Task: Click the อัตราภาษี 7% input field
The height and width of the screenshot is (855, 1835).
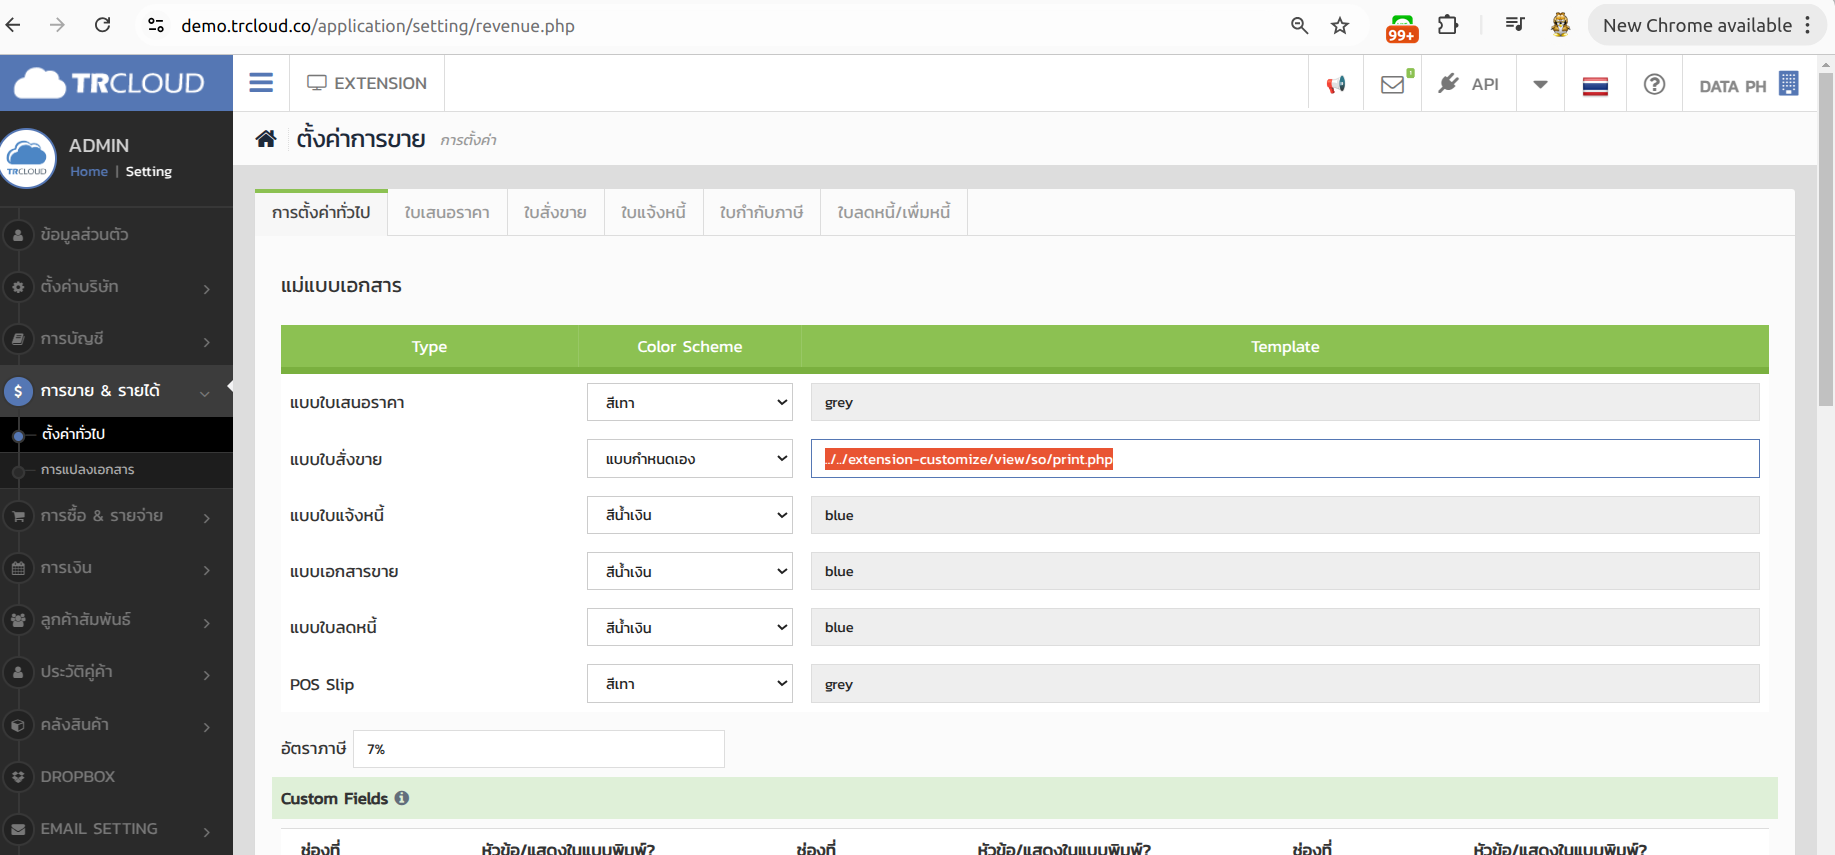Action: click(538, 749)
